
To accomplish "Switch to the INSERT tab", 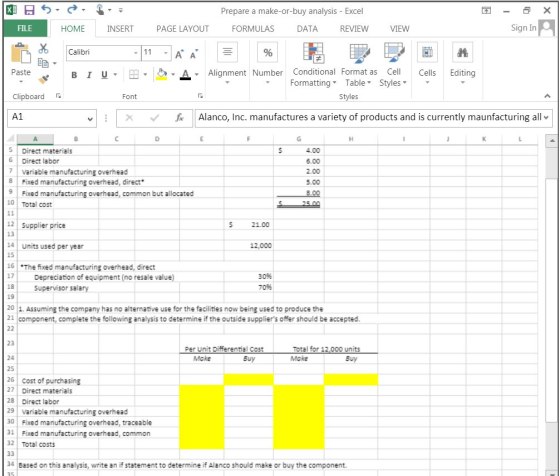I will point(120,29).
